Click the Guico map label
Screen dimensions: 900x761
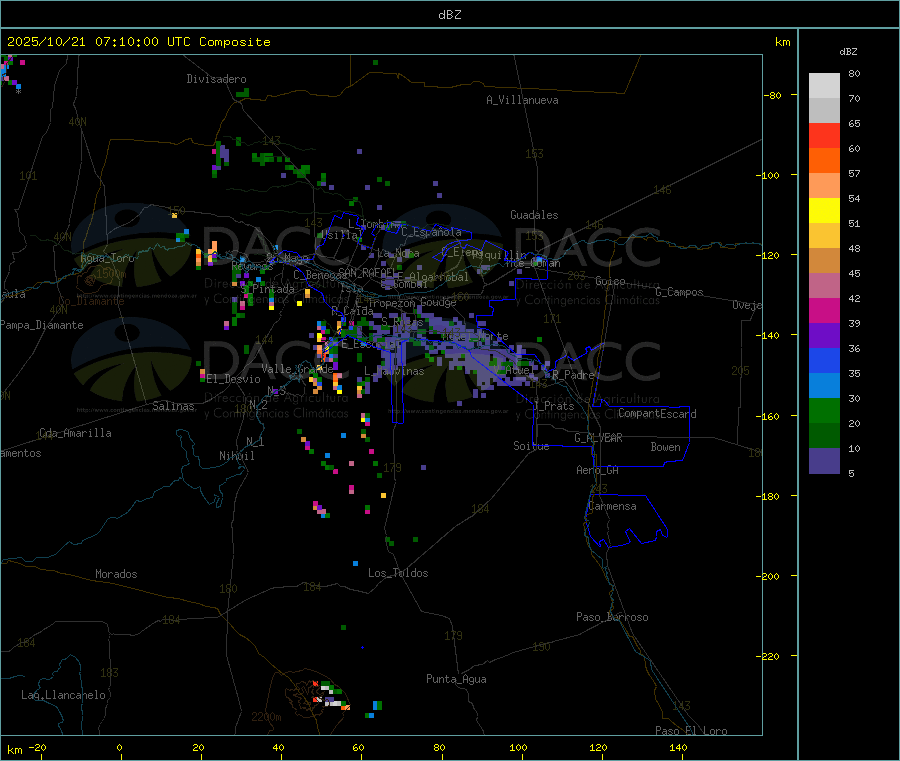point(610,281)
